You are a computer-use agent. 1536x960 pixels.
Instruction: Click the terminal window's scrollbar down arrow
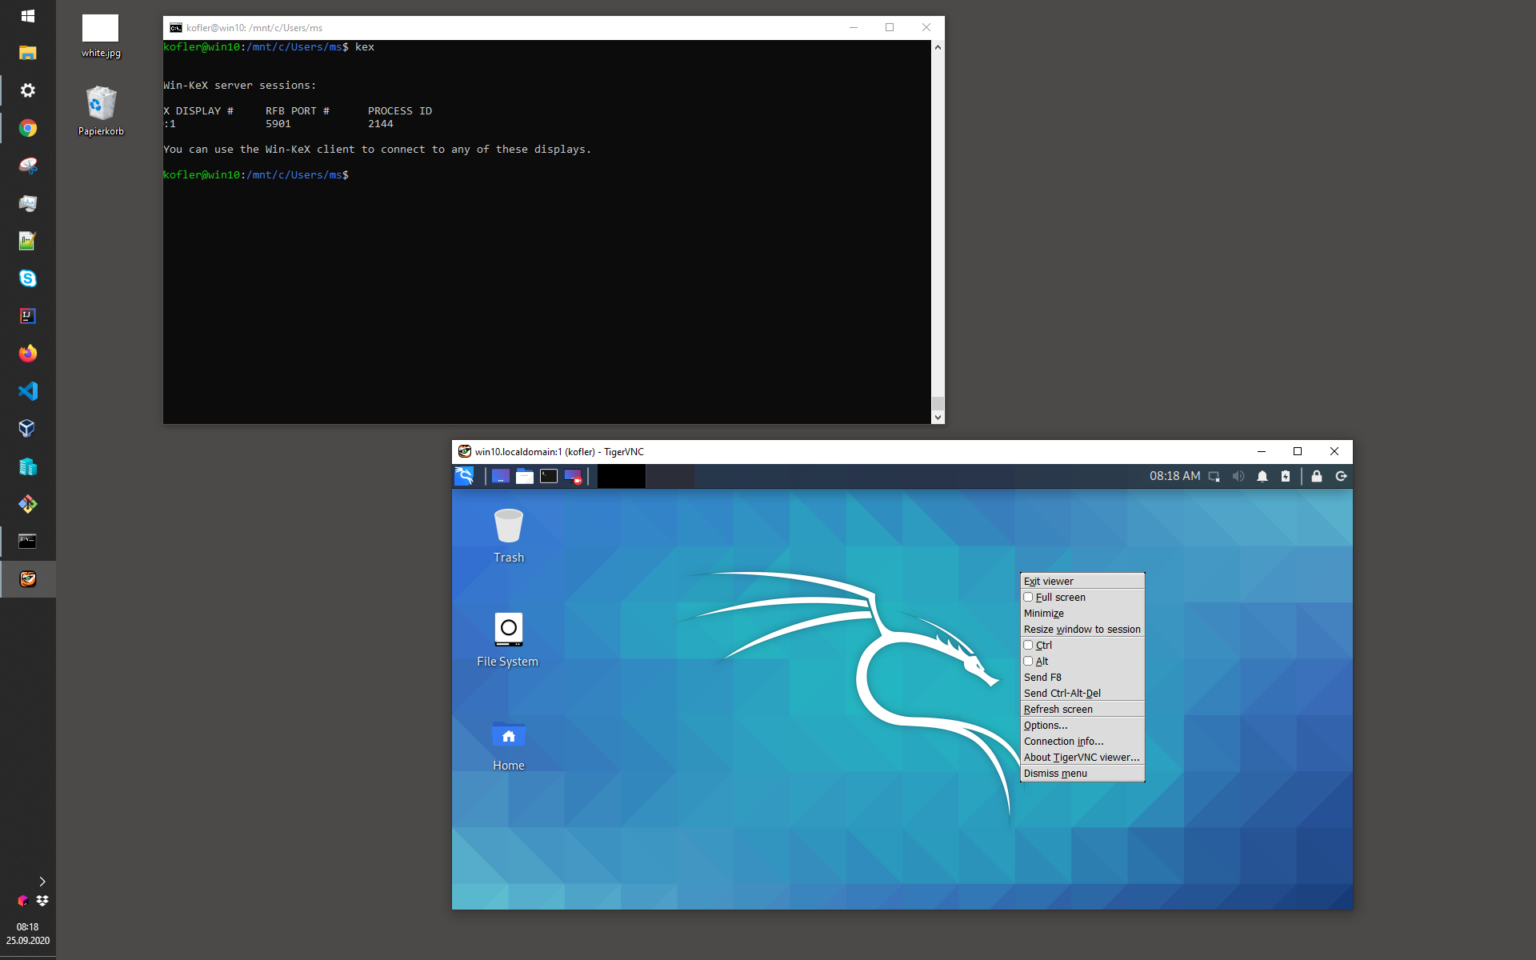pyautogui.click(x=937, y=415)
